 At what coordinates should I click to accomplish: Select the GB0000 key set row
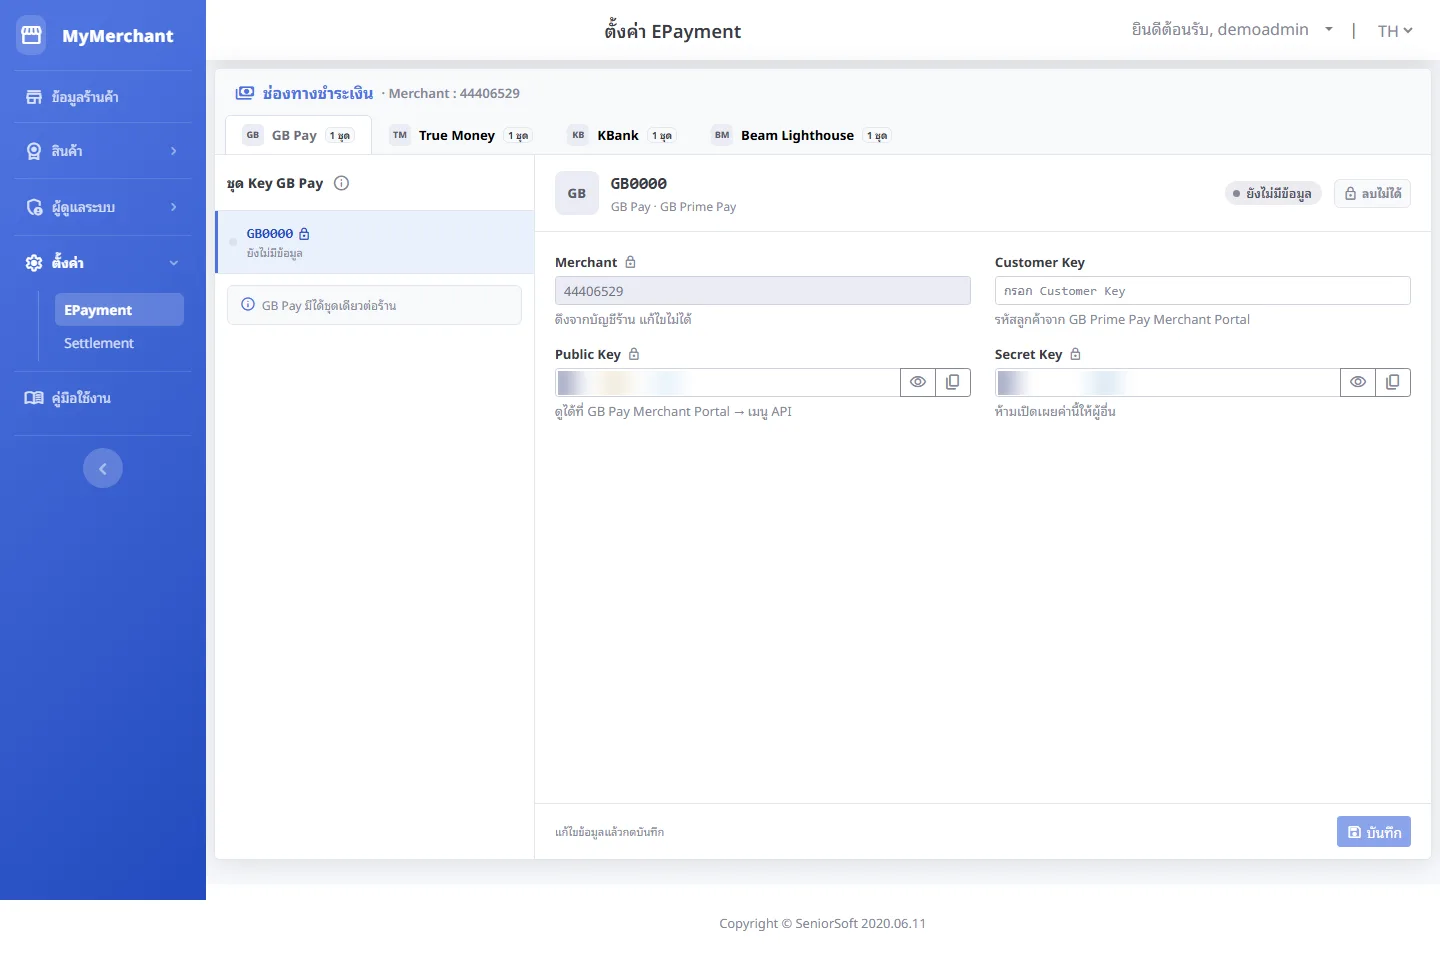(x=375, y=242)
